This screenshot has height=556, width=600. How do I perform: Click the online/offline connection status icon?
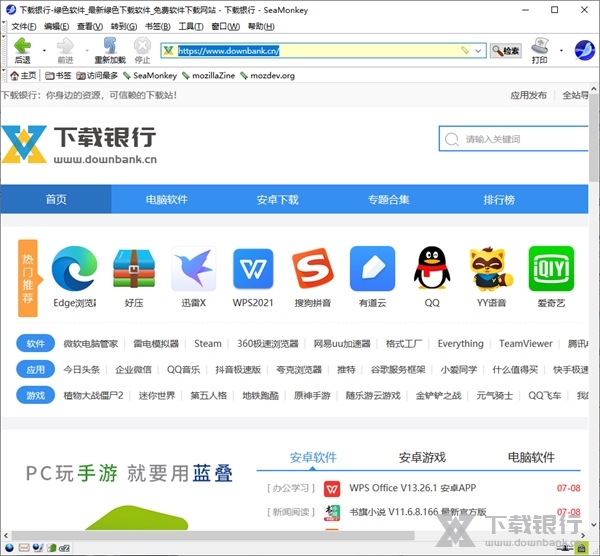pos(567,548)
